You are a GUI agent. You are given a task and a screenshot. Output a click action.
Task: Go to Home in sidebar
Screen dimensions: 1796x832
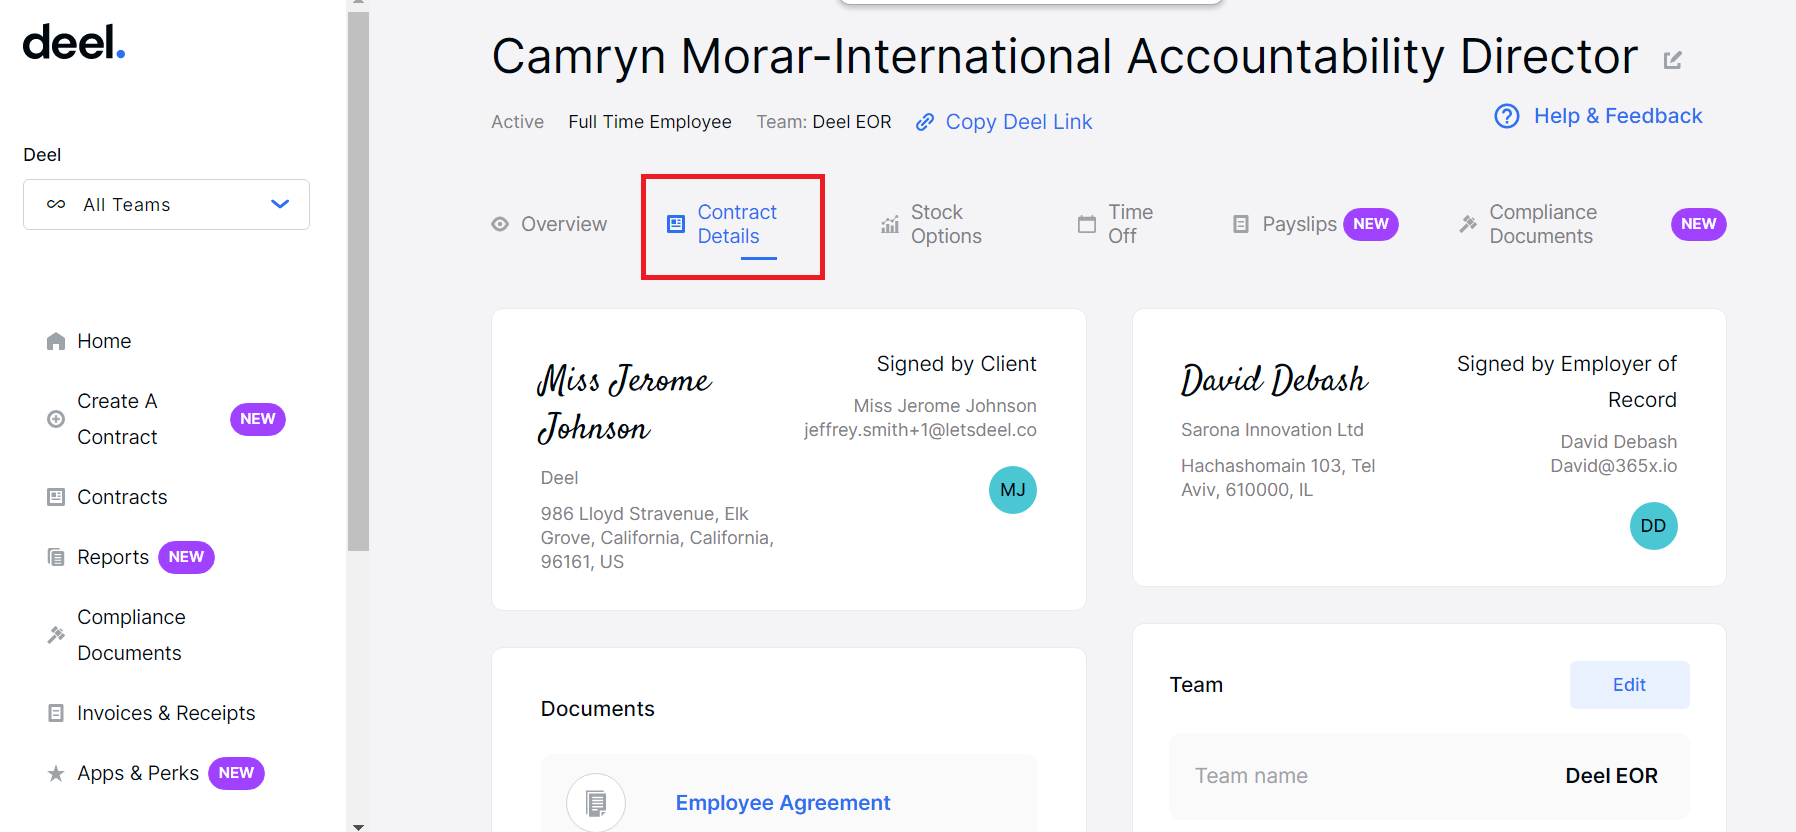coord(104,341)
